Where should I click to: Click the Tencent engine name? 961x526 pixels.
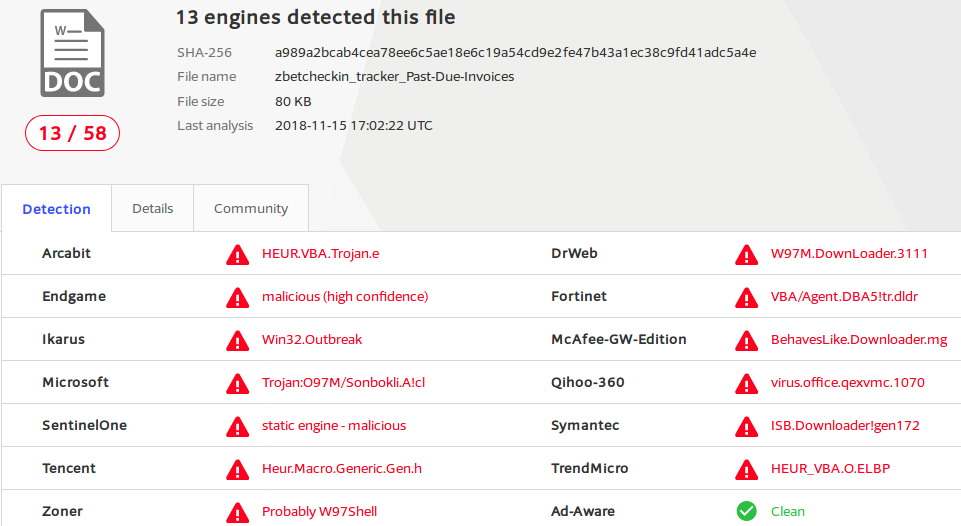(69, 468)
